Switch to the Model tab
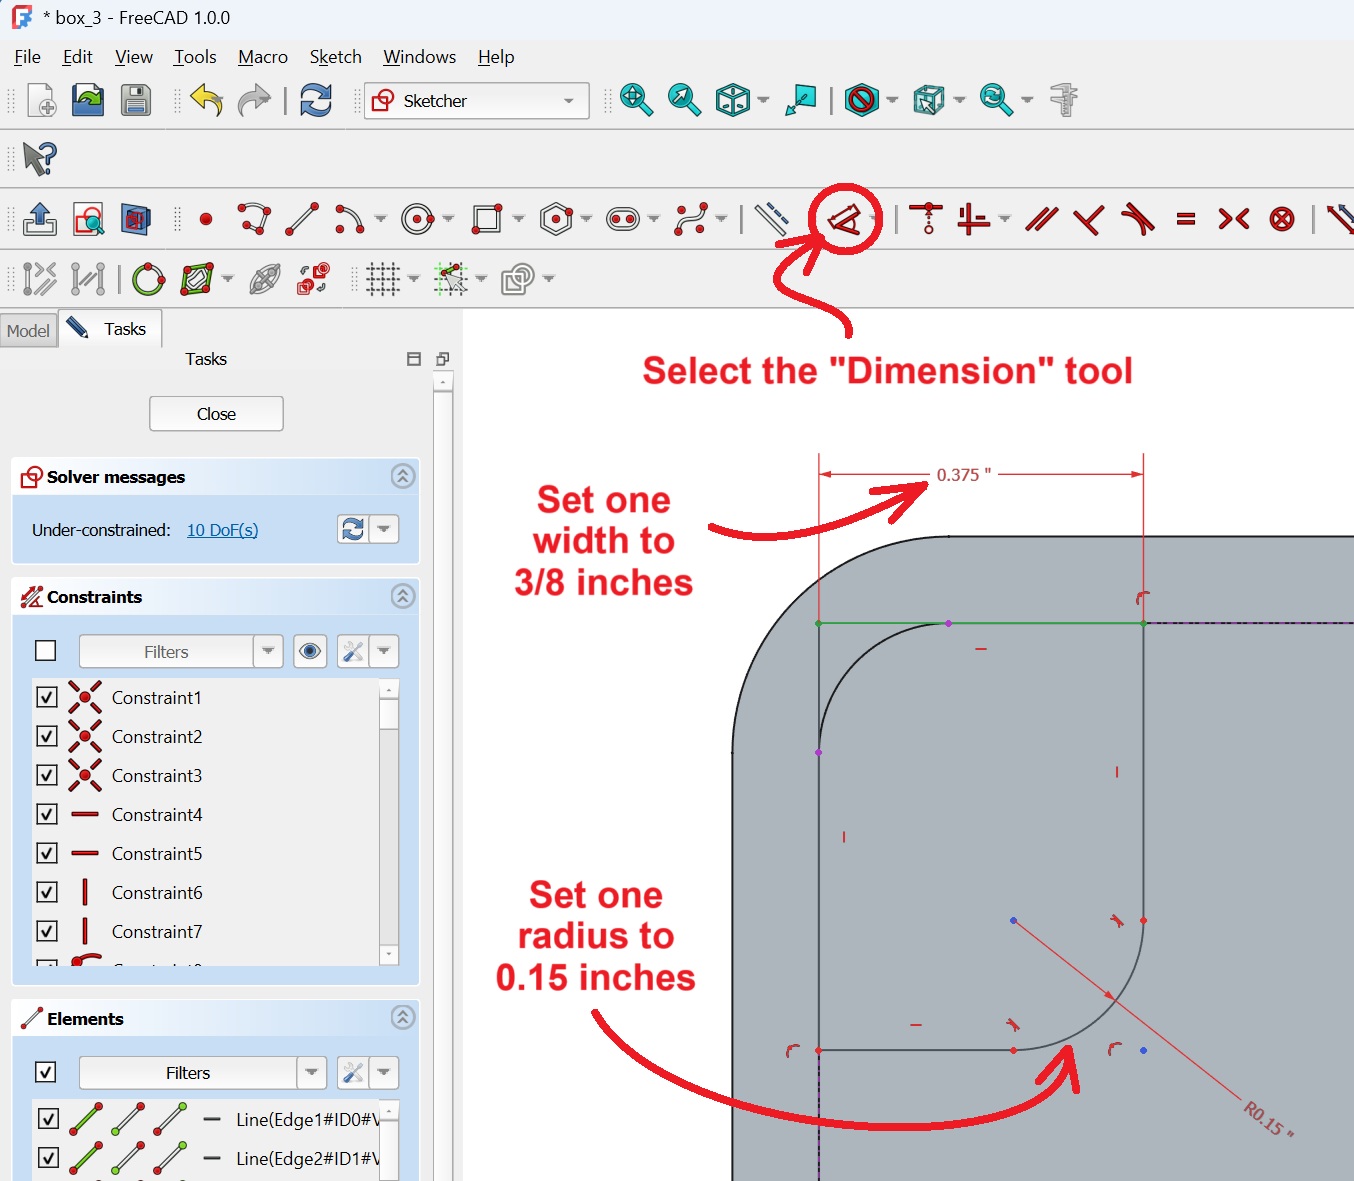 tap(28, 330)
